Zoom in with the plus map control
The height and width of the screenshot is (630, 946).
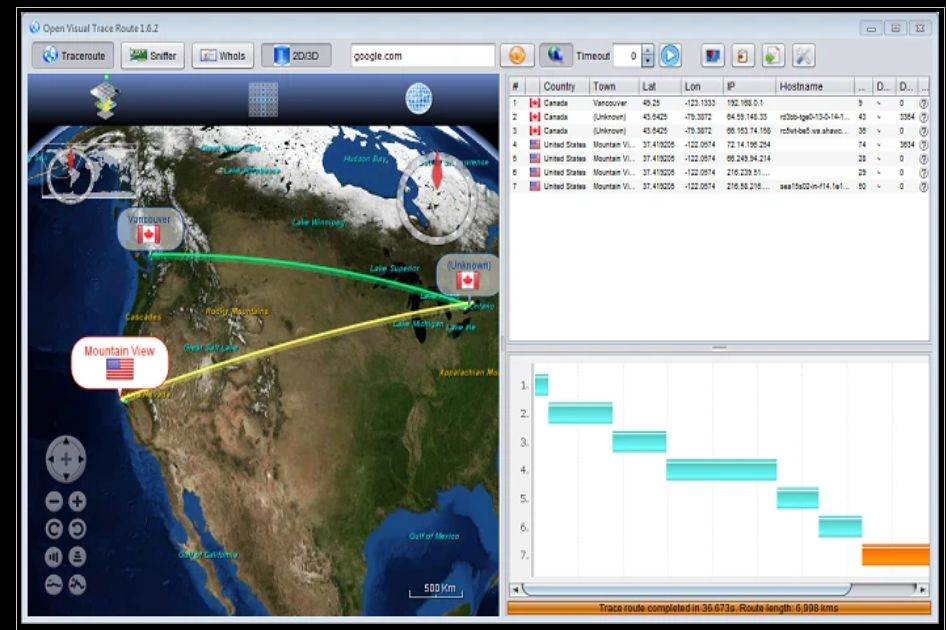(77, 501)
